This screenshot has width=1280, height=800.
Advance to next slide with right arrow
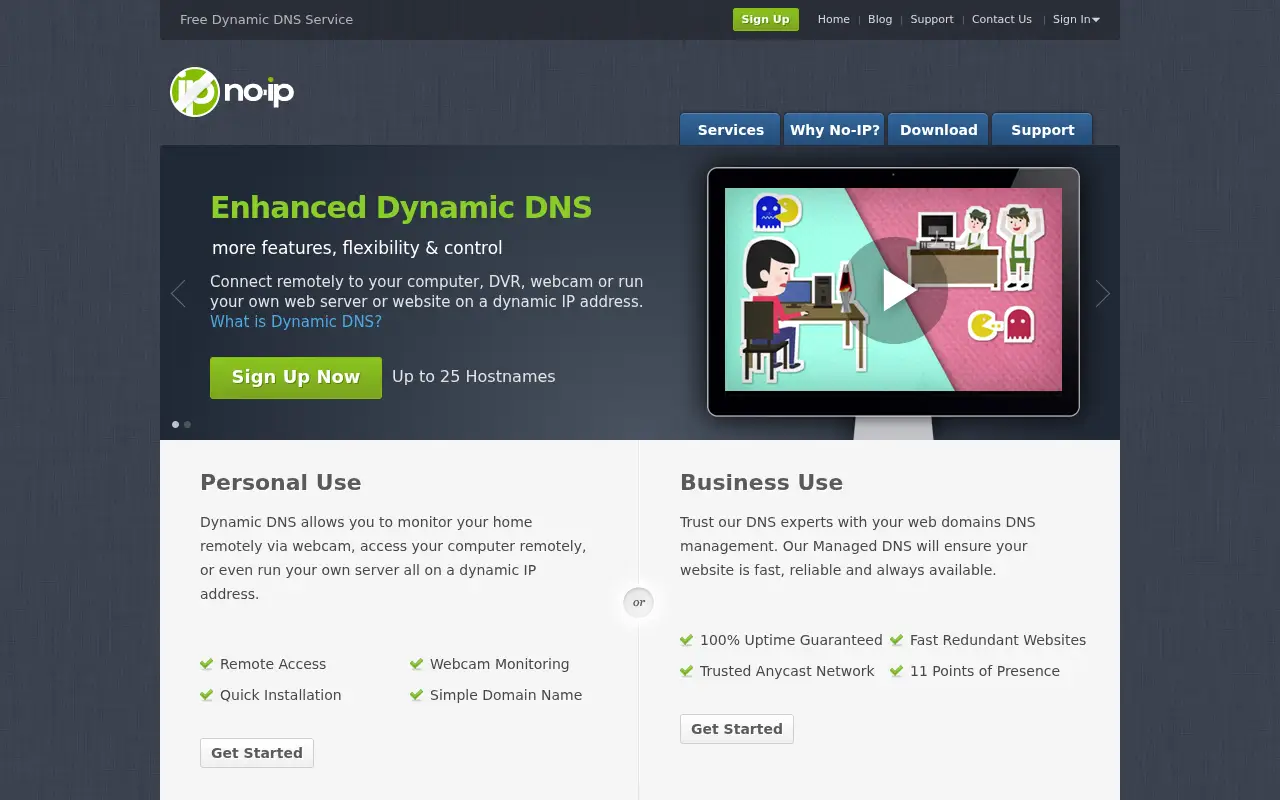coord(1102,293)
